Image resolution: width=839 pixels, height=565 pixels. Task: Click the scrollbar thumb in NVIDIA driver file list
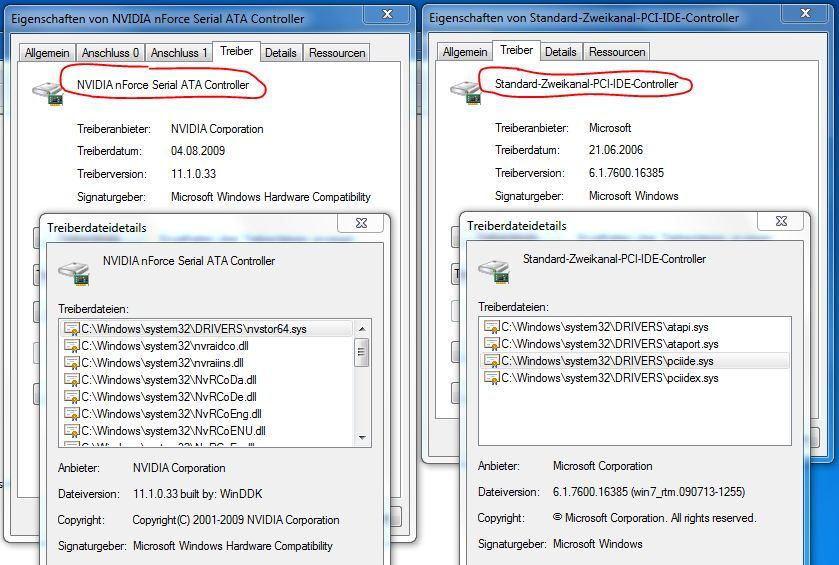362,352
